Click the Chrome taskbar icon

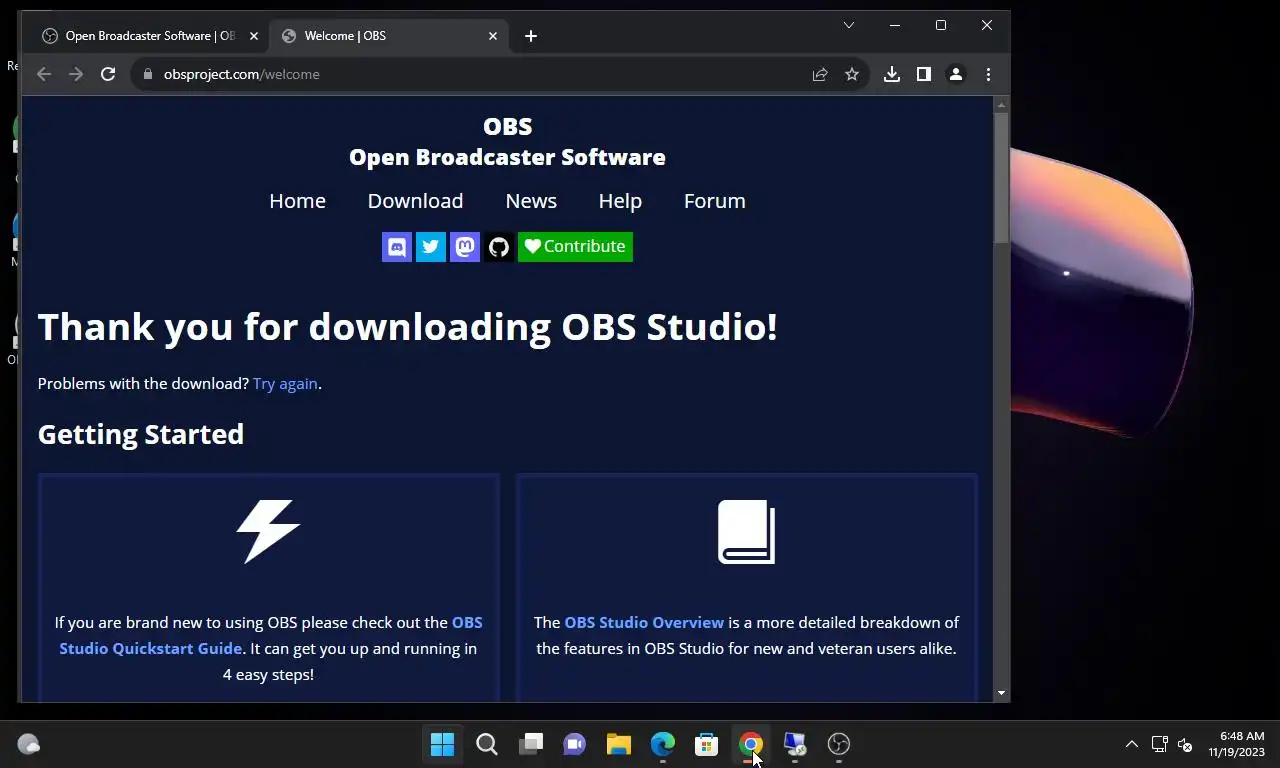pos(751,744)
